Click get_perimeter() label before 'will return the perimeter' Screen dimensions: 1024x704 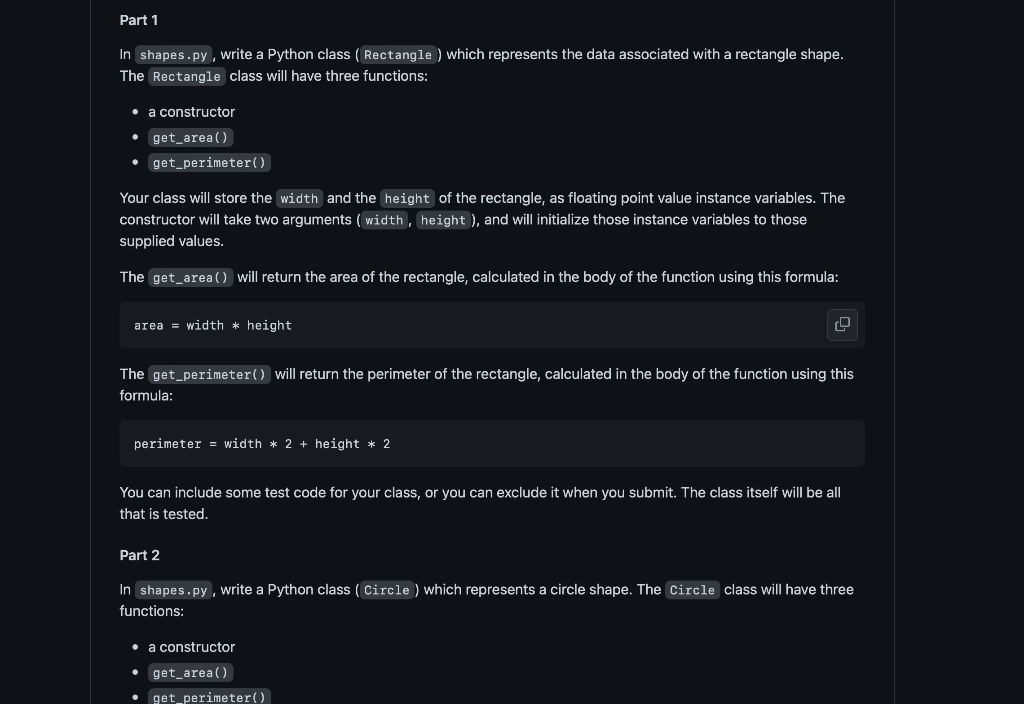(209, 375)
